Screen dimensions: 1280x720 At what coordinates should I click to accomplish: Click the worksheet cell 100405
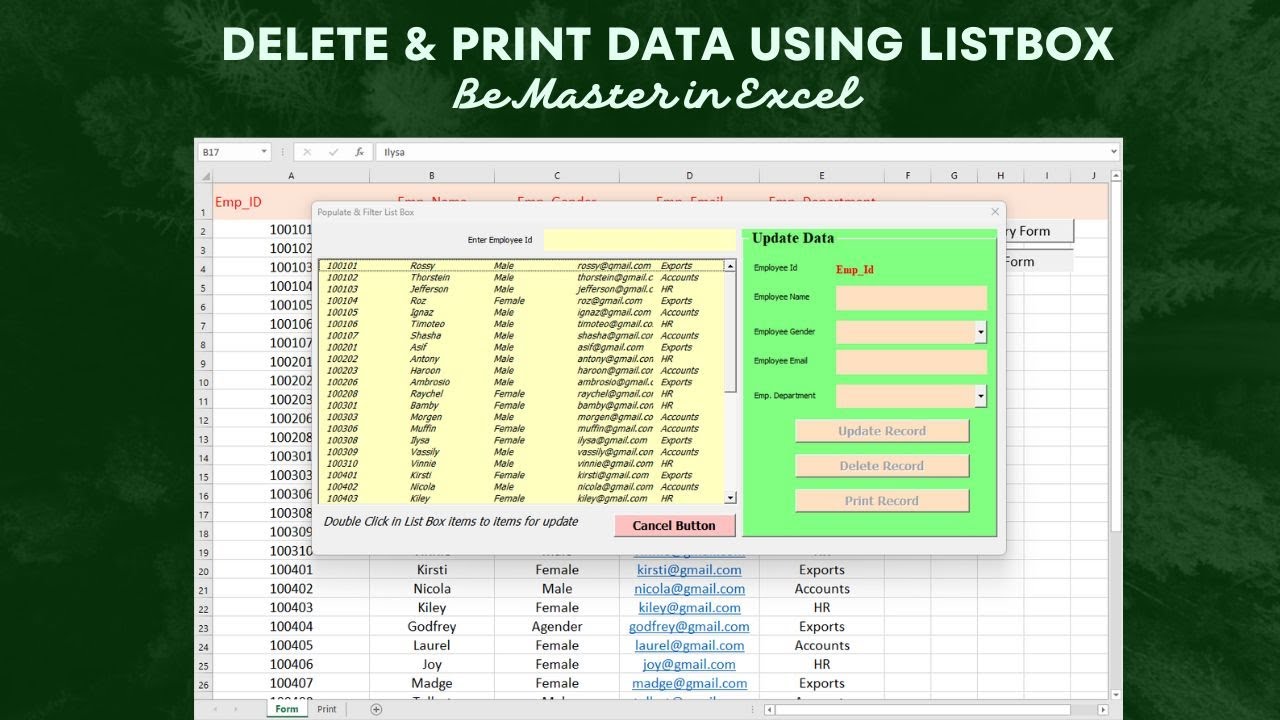[291, 646]
